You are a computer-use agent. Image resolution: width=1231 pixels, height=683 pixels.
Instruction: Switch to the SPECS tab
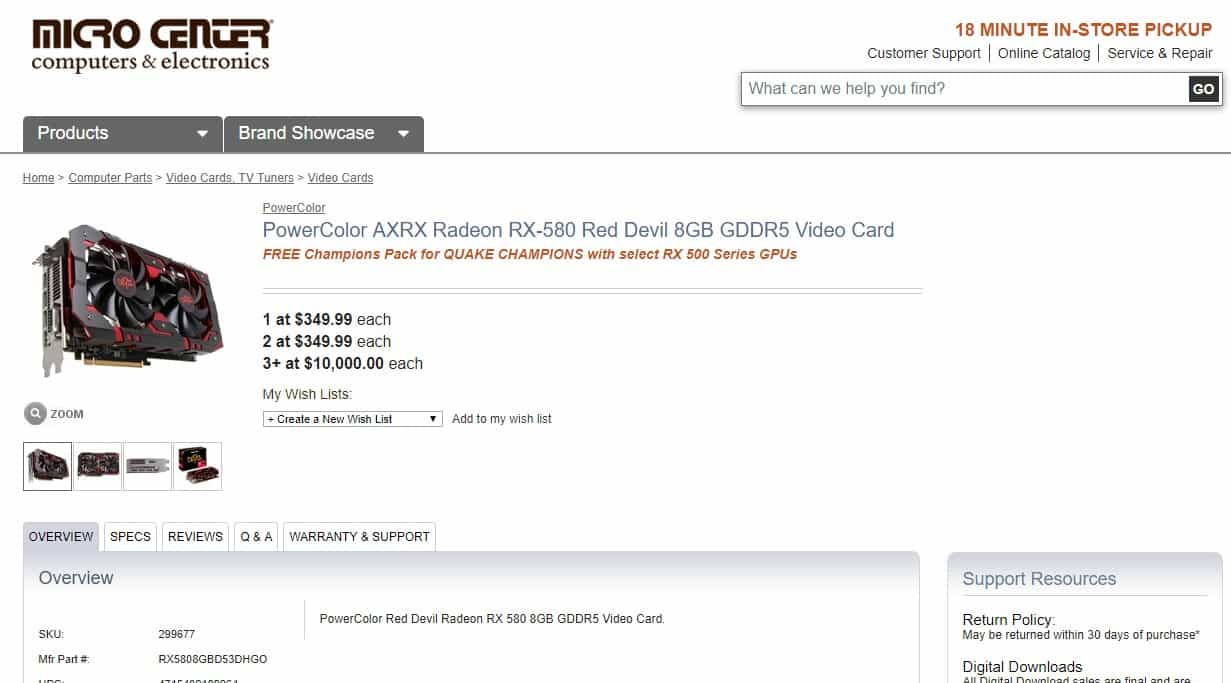[130, 537]
